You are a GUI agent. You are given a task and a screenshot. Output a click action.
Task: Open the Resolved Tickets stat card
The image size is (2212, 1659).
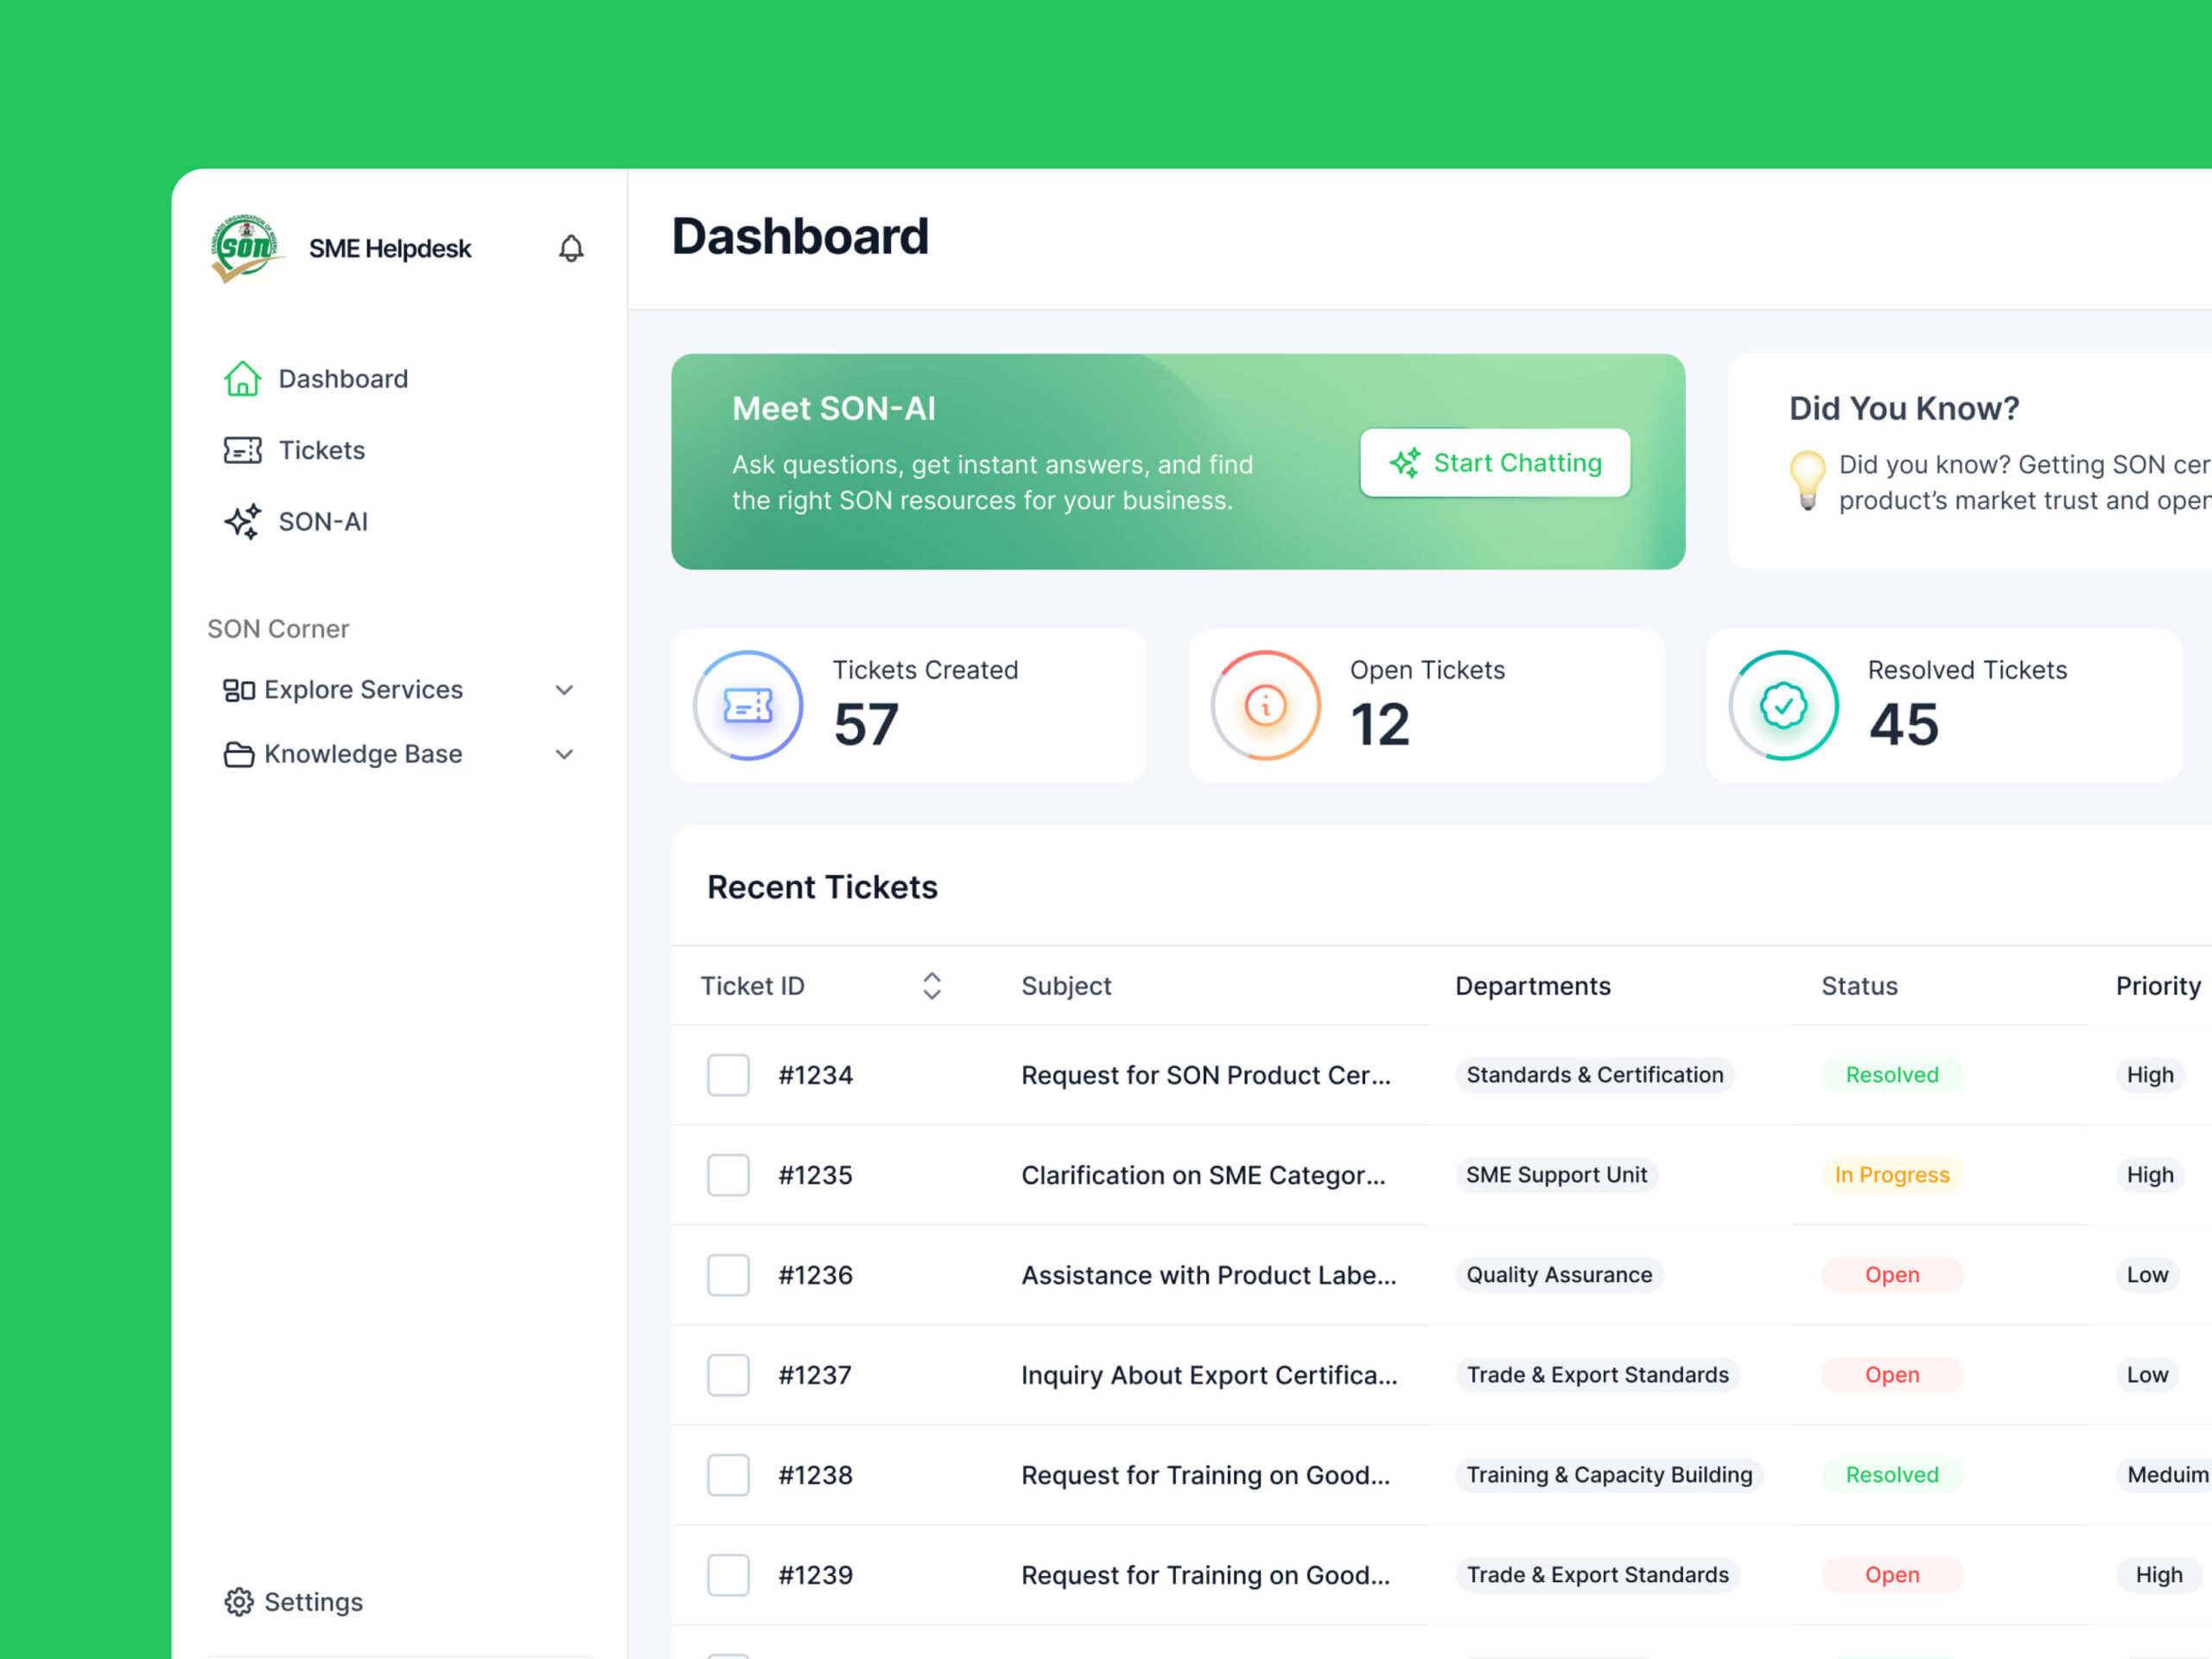[x=1944, y=706]
